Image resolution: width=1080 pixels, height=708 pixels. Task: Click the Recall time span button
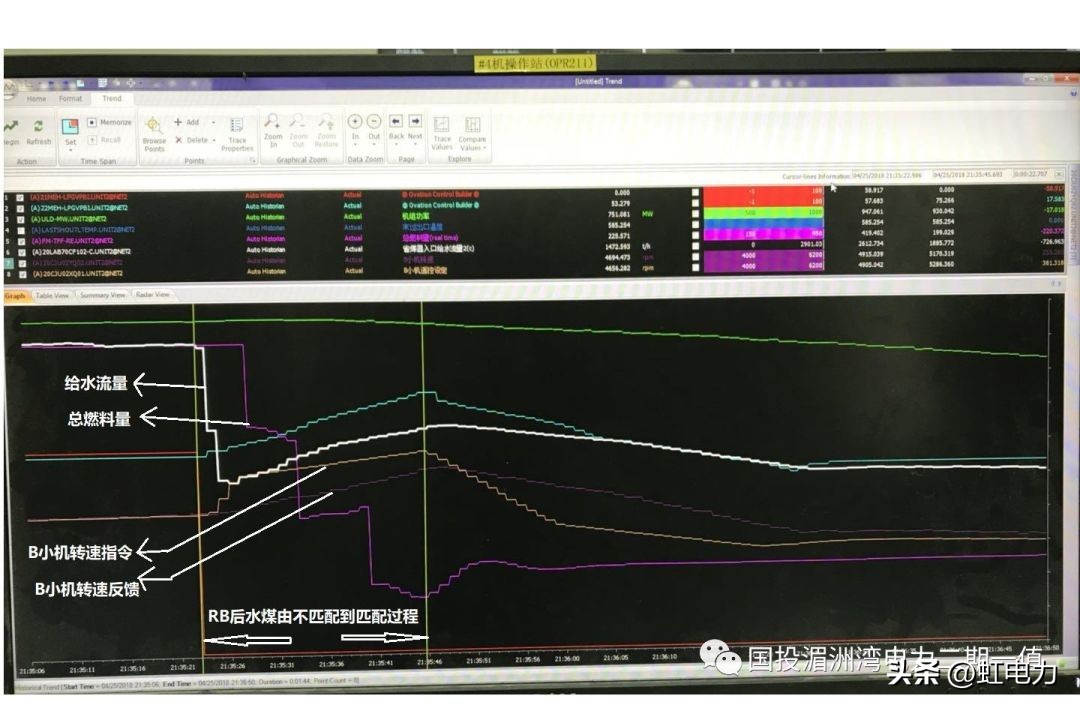point(105,139)
